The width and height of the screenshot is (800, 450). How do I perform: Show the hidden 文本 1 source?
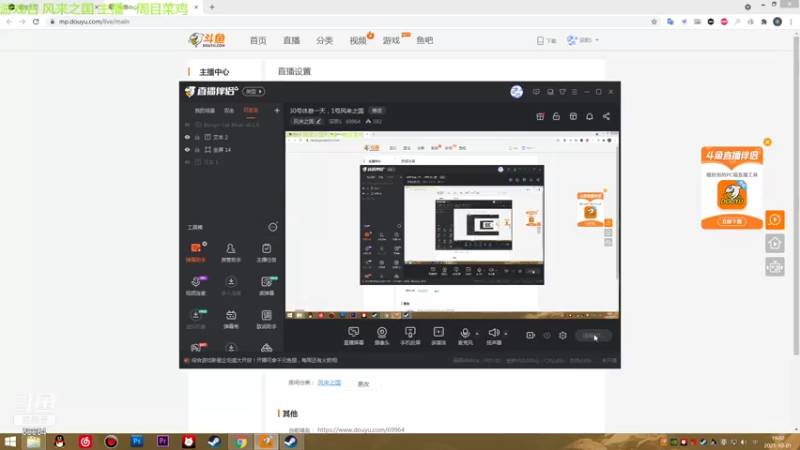[187, 162]
